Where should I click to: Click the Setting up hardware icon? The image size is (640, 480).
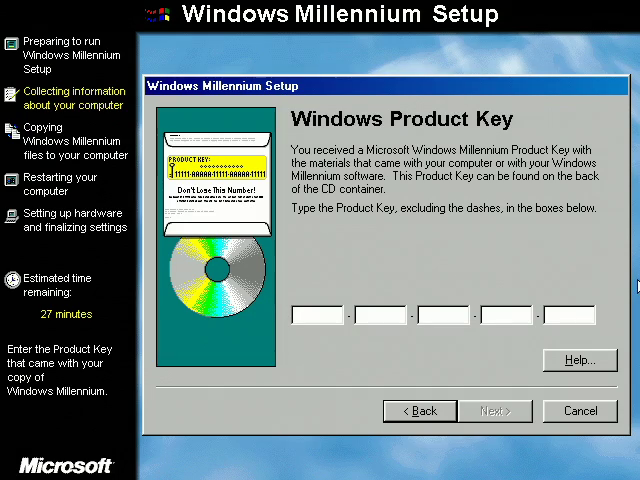11,216
